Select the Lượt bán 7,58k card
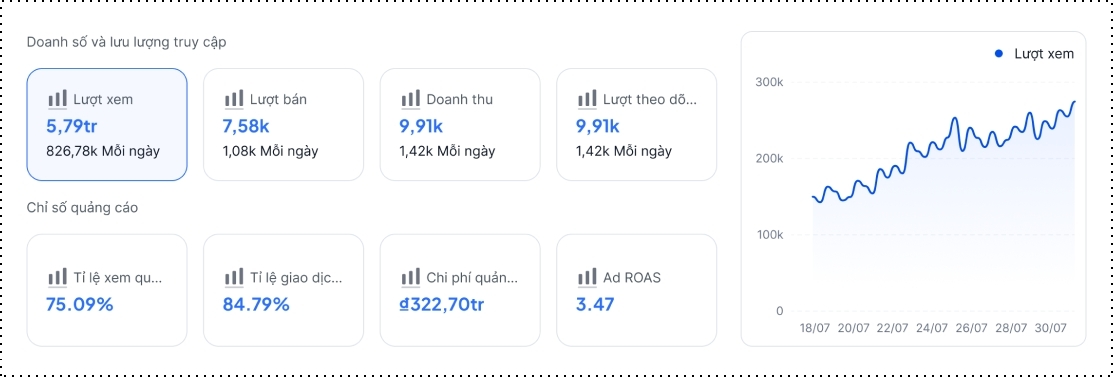The image size is (1113, 377). click(x=284, y=125)
